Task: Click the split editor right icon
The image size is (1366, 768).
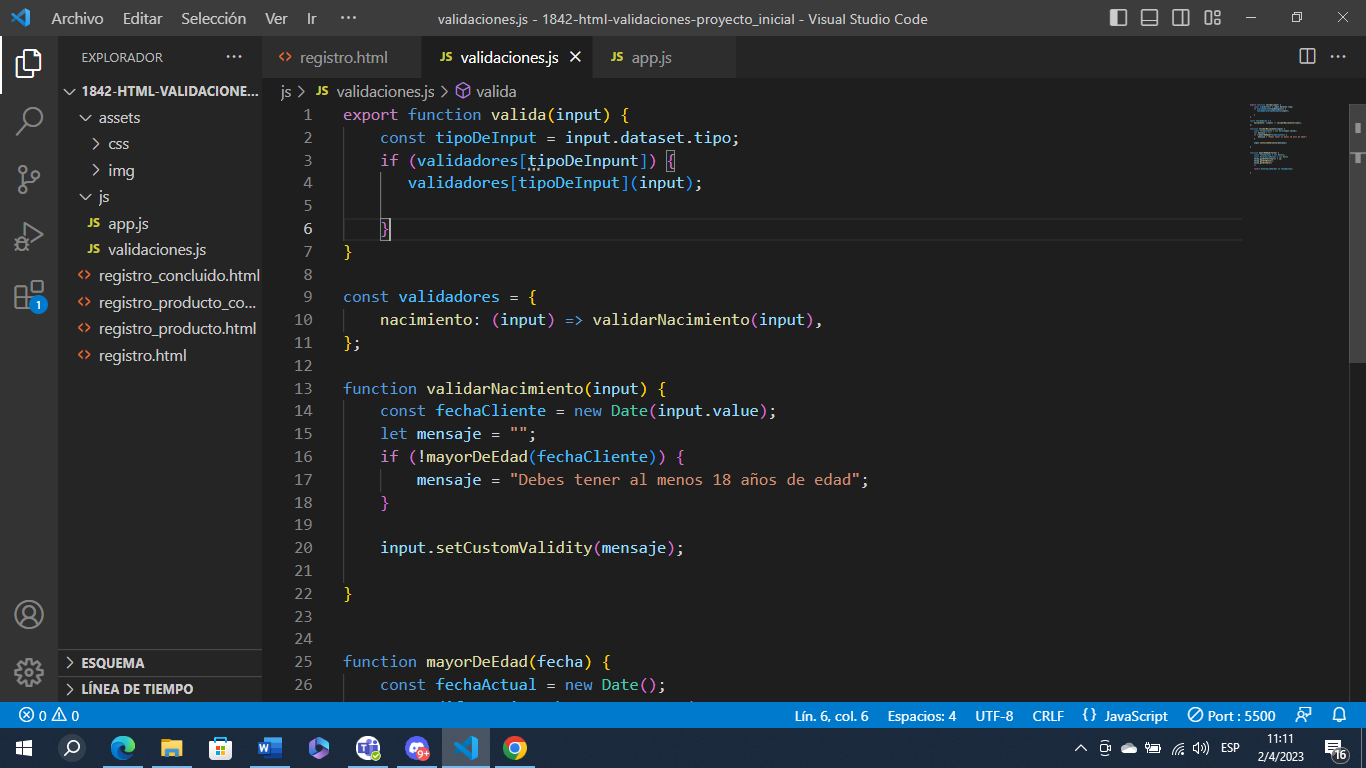Action: (x=1307, y=57)
